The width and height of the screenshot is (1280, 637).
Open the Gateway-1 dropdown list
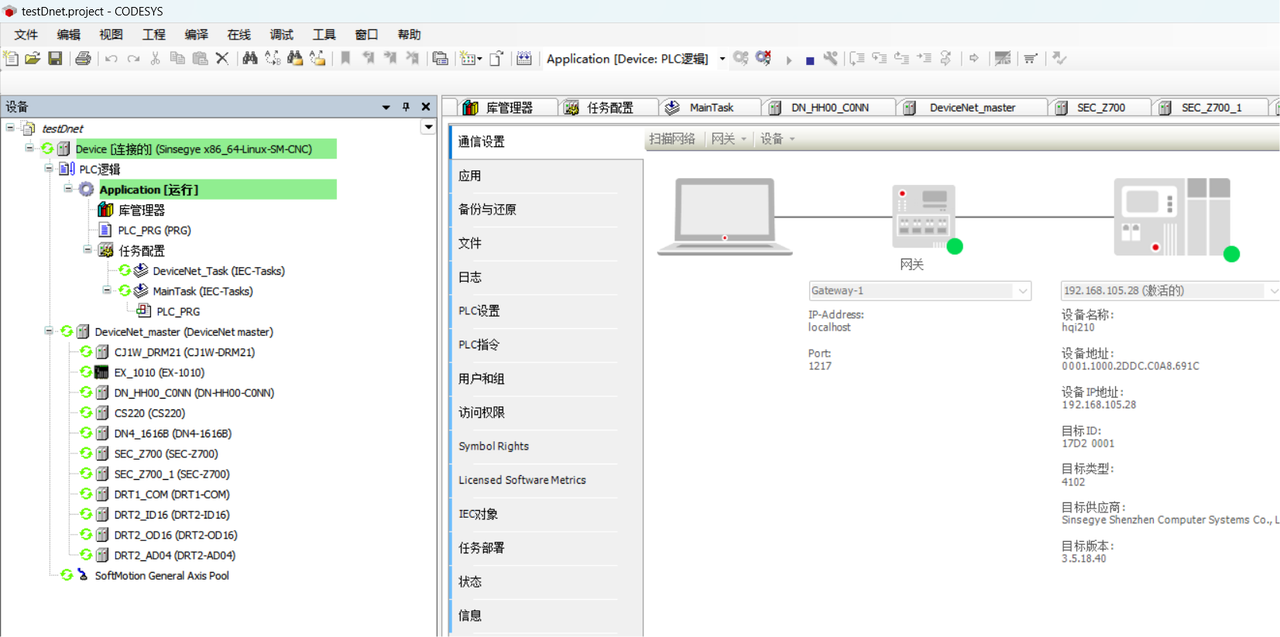(x=1022, y=291)
